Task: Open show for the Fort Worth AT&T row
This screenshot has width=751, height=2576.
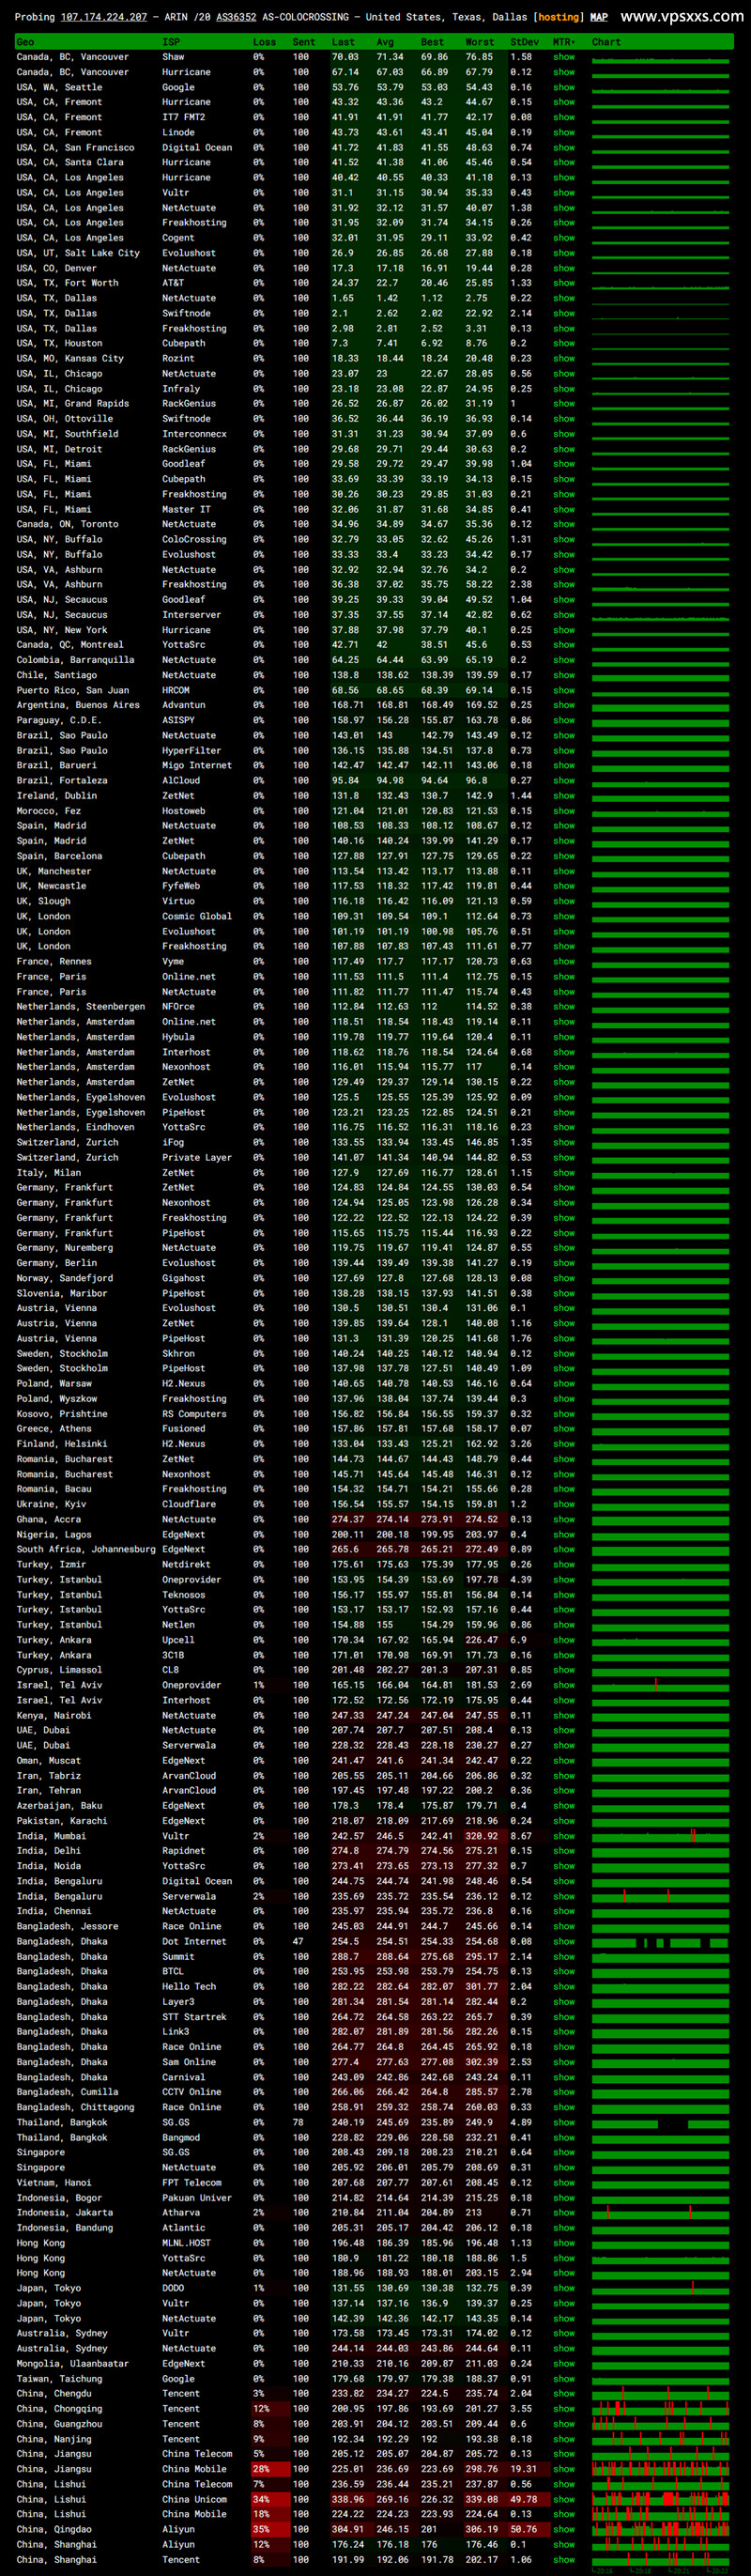Action: tap(564, 283)
